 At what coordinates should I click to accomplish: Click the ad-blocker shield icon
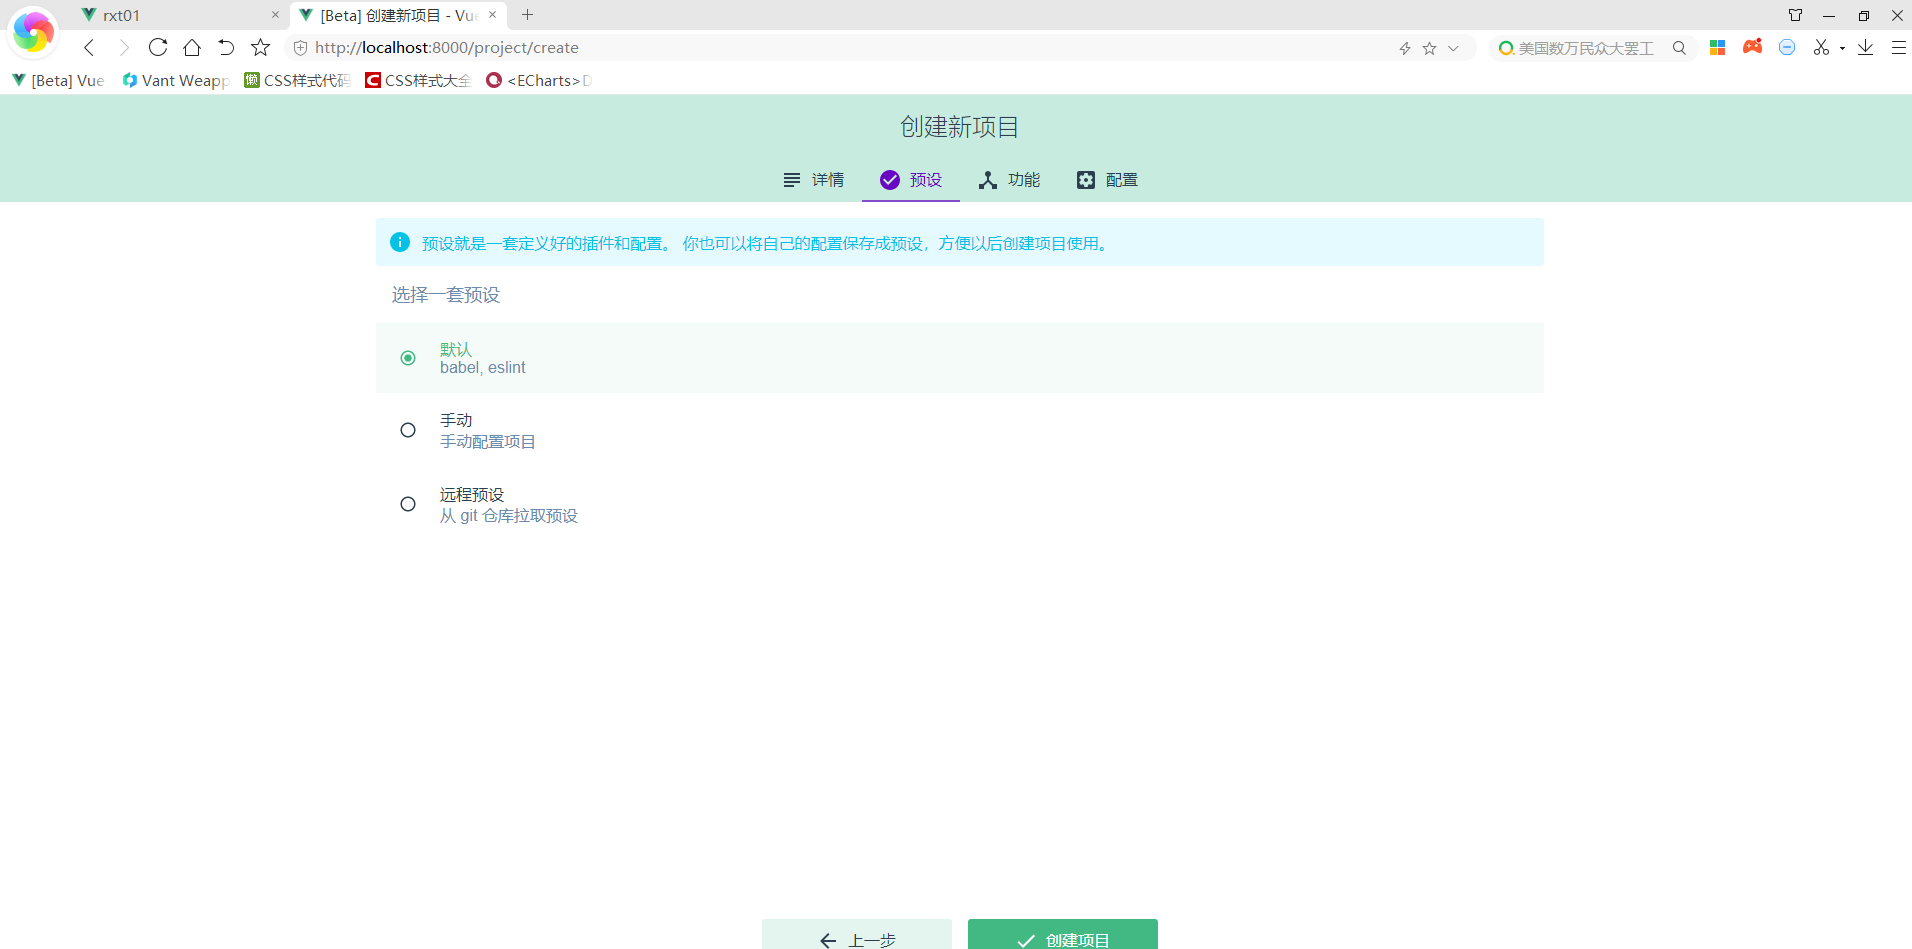[x=1787, y=47]
